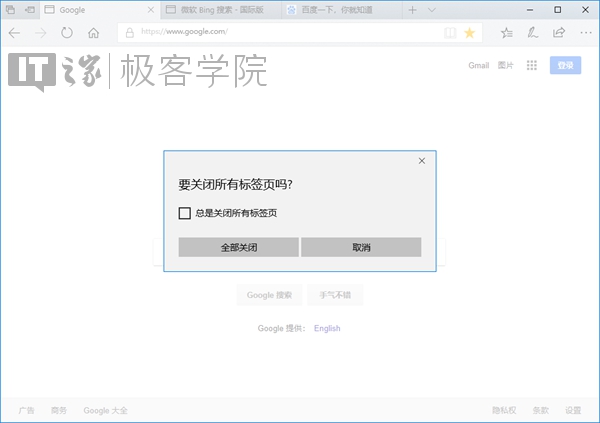This screenshot has height=423, width=600.
Task: Click the 全部关闭 button
Action: coord(238,247)
